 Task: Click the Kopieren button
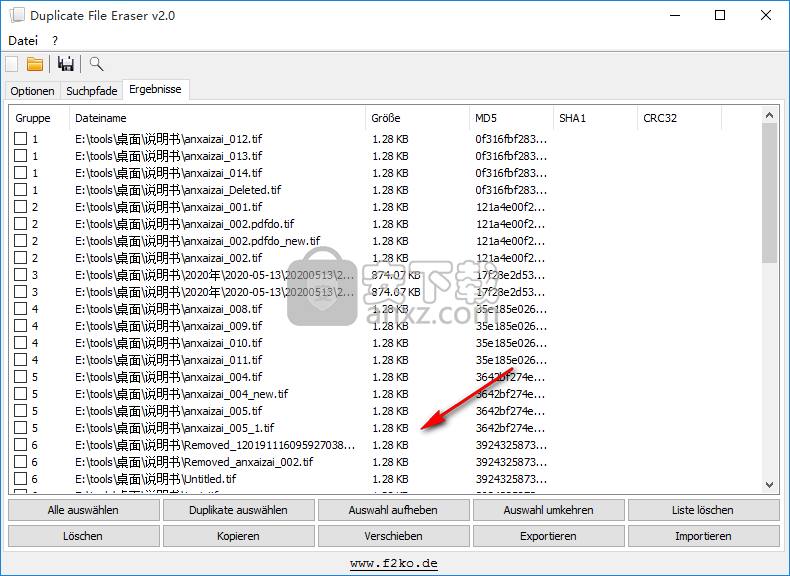[x=239, y=536]
